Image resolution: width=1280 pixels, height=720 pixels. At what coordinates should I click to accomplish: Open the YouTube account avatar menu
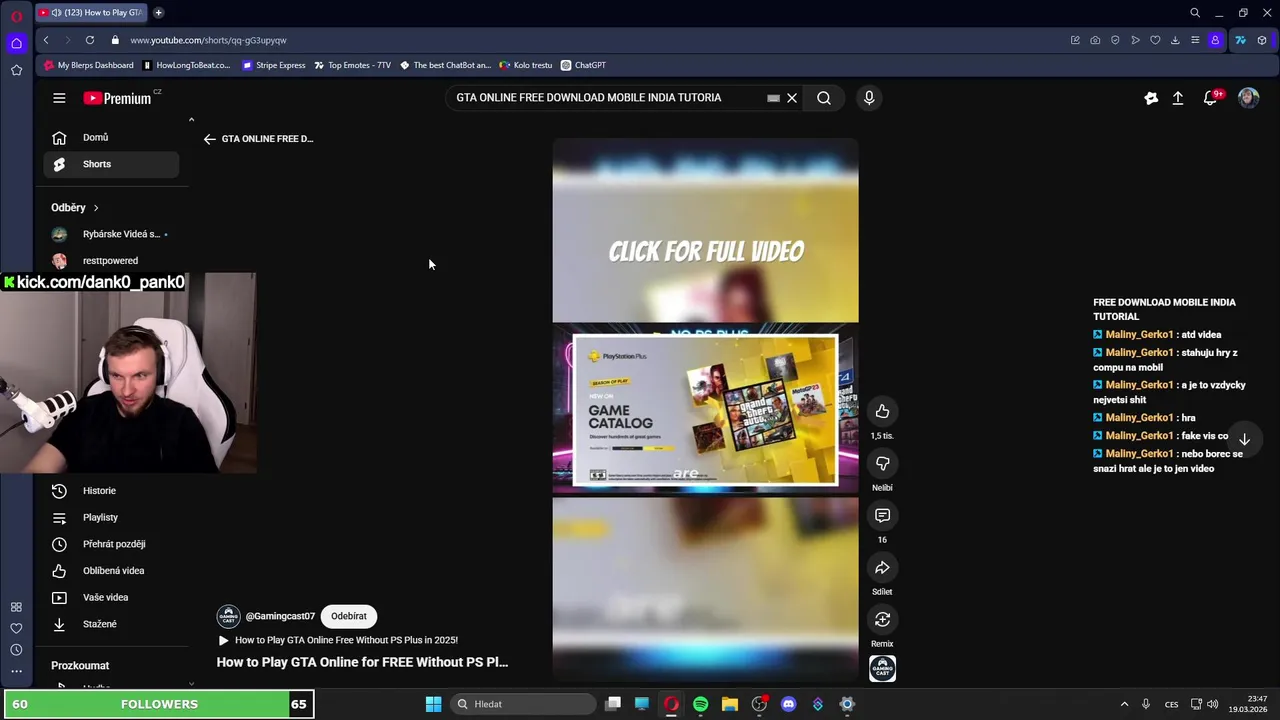1248,98
